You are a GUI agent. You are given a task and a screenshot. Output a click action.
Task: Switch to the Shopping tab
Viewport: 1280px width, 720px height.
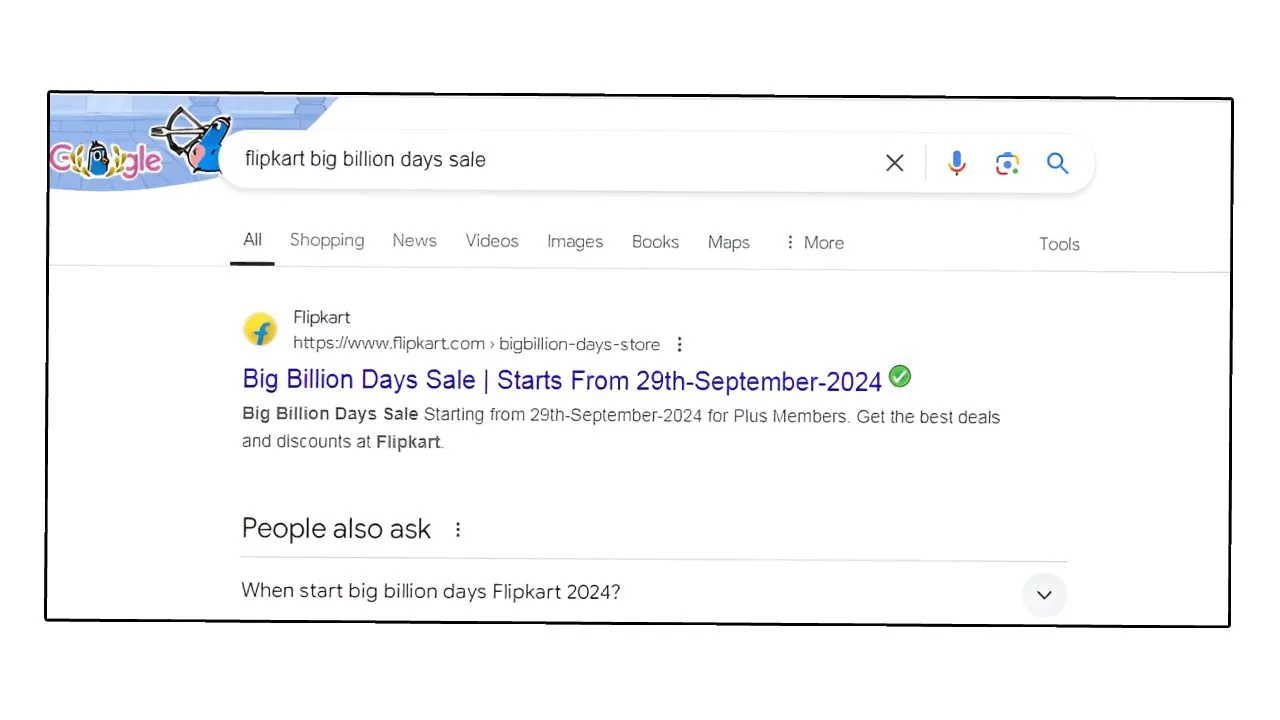pos(327,240)
